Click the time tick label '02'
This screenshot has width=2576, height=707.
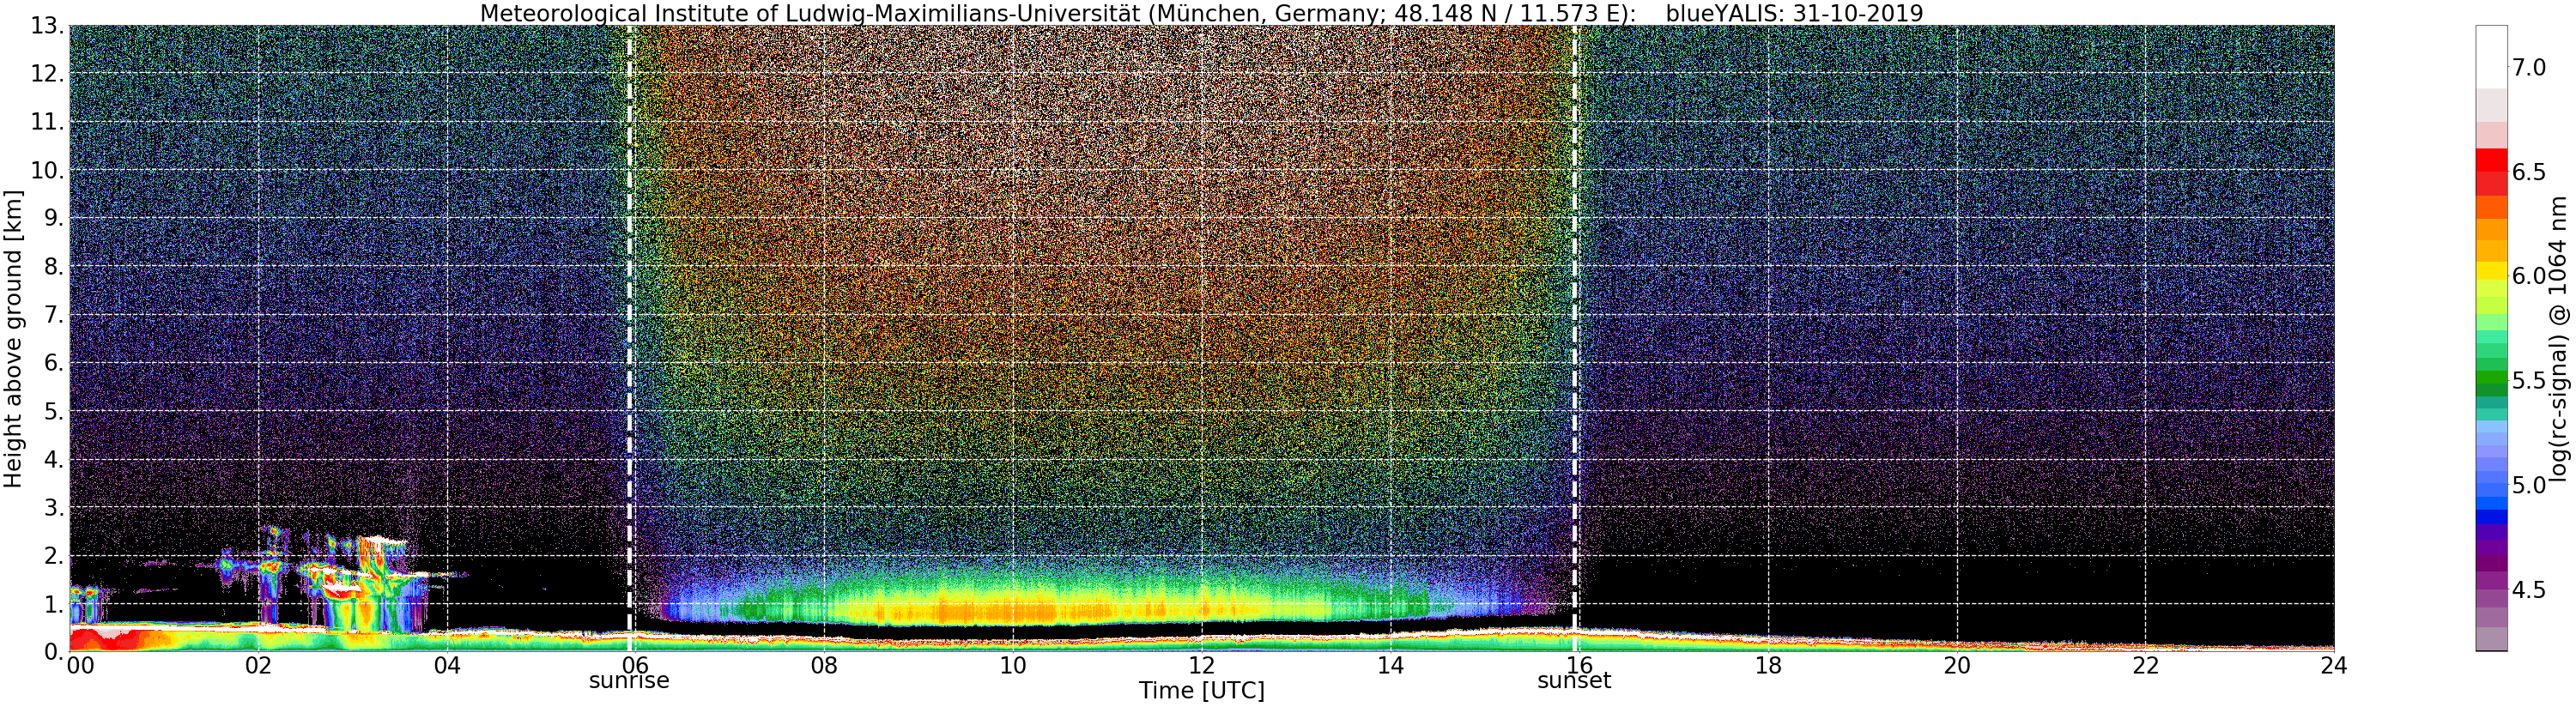(258, 665)
